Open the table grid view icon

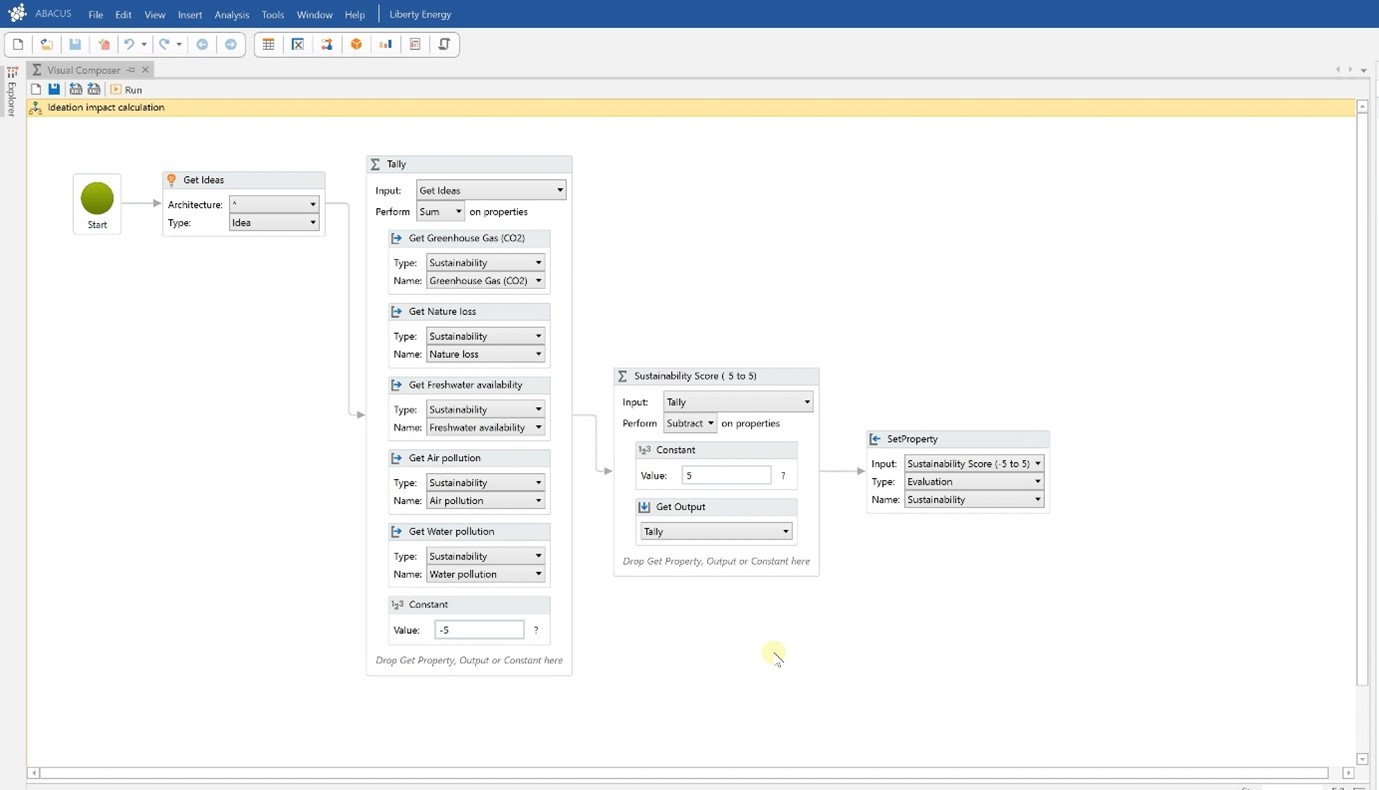coord(268,44)
